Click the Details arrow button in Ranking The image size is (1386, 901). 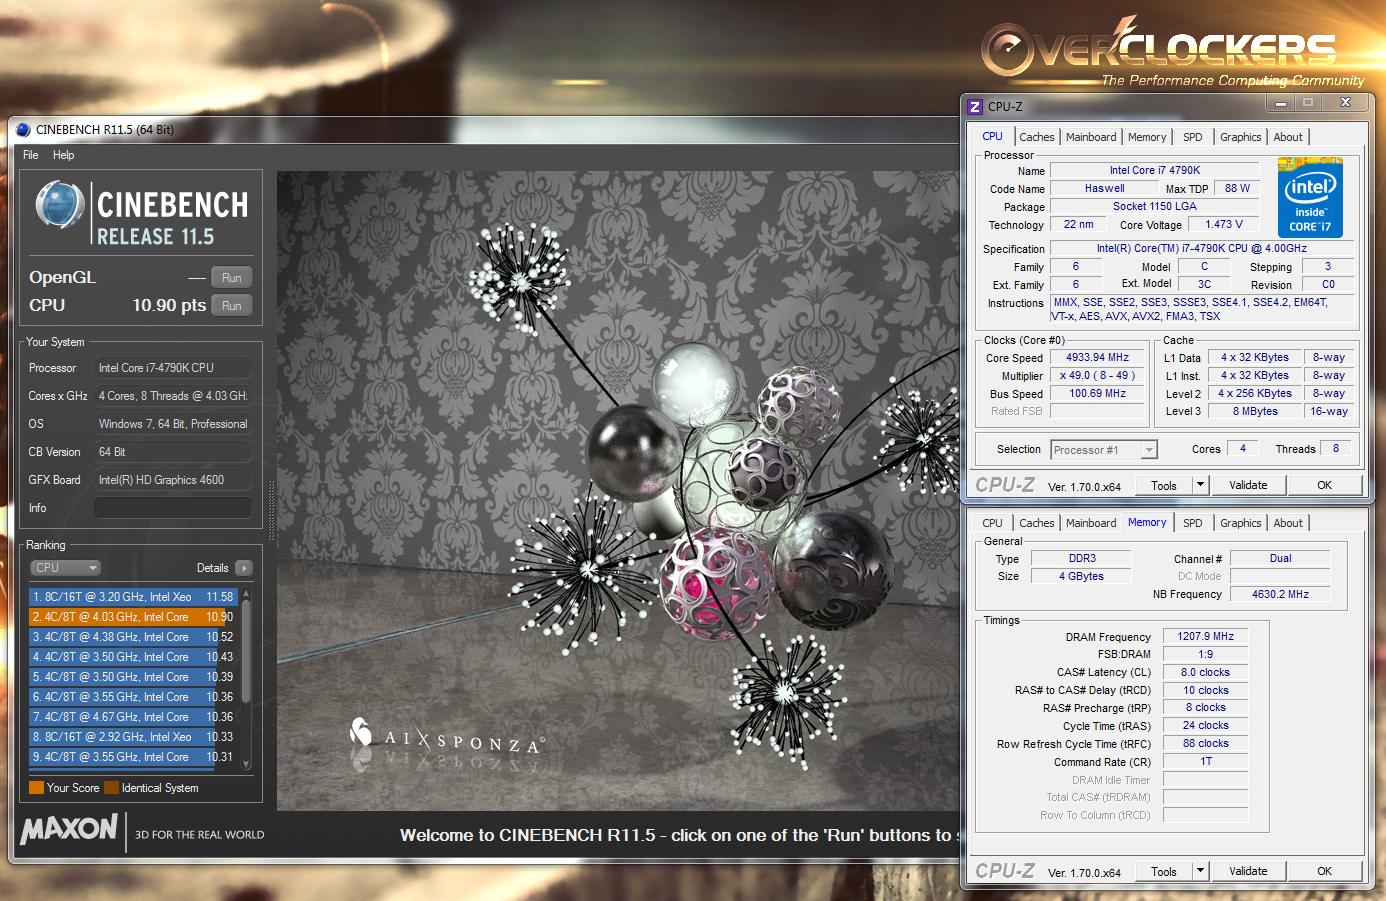[x=244, y=568]
